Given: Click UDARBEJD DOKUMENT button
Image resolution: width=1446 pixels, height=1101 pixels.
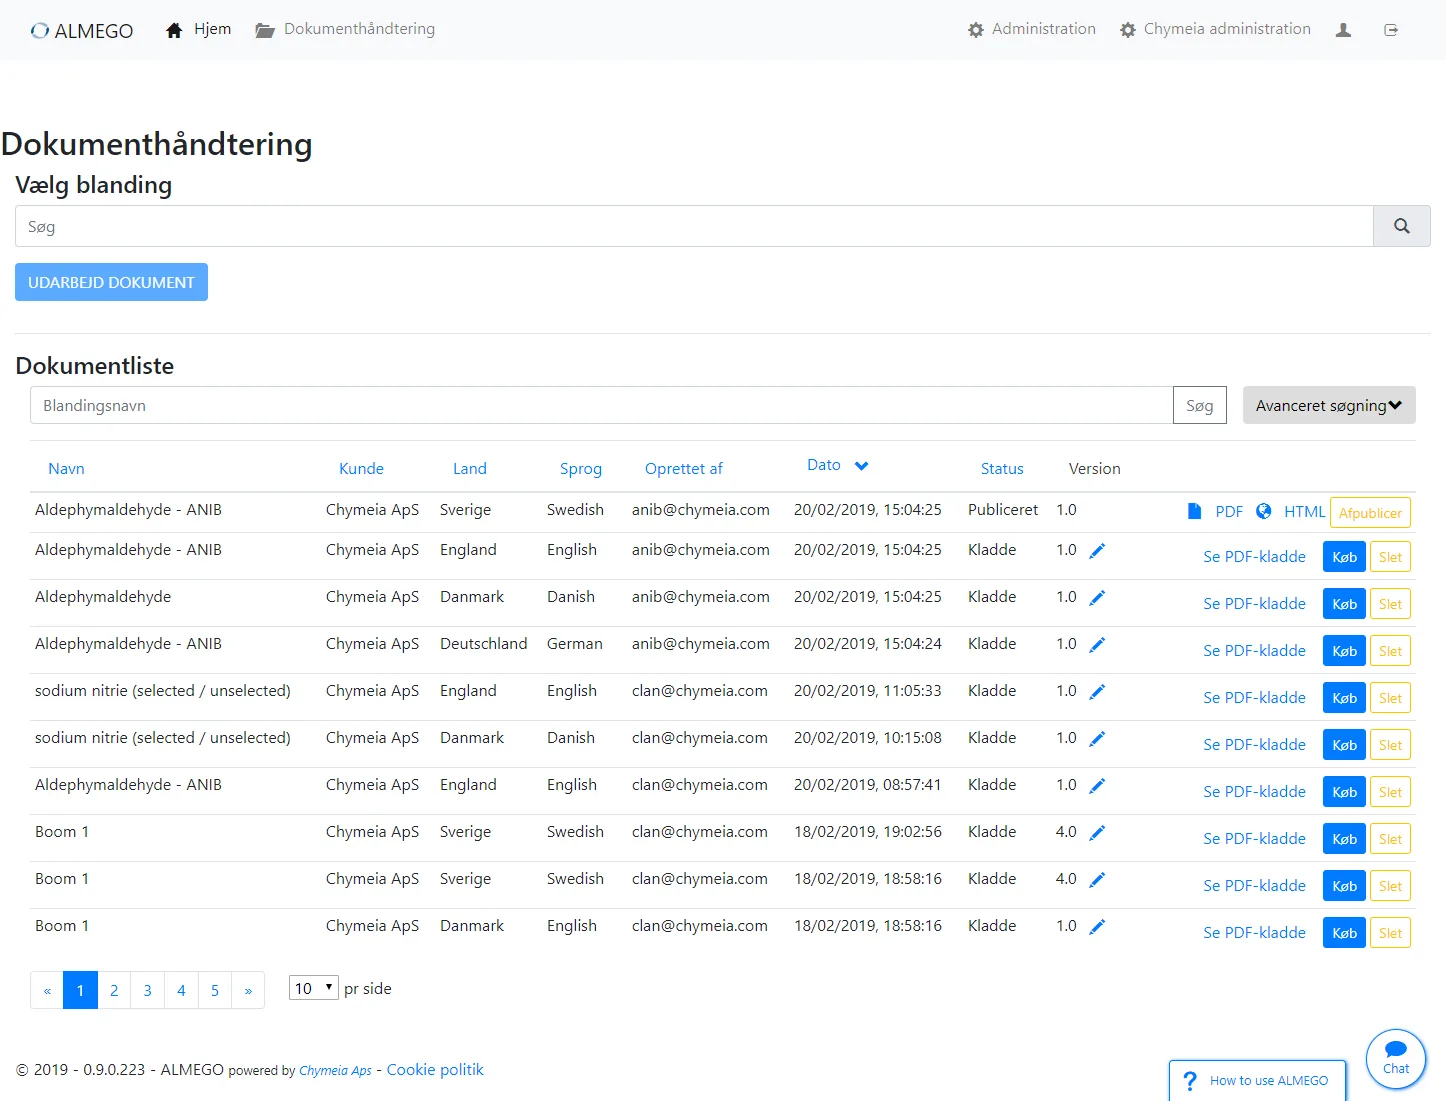Looking at the screenshot, I should pos(111,282).
